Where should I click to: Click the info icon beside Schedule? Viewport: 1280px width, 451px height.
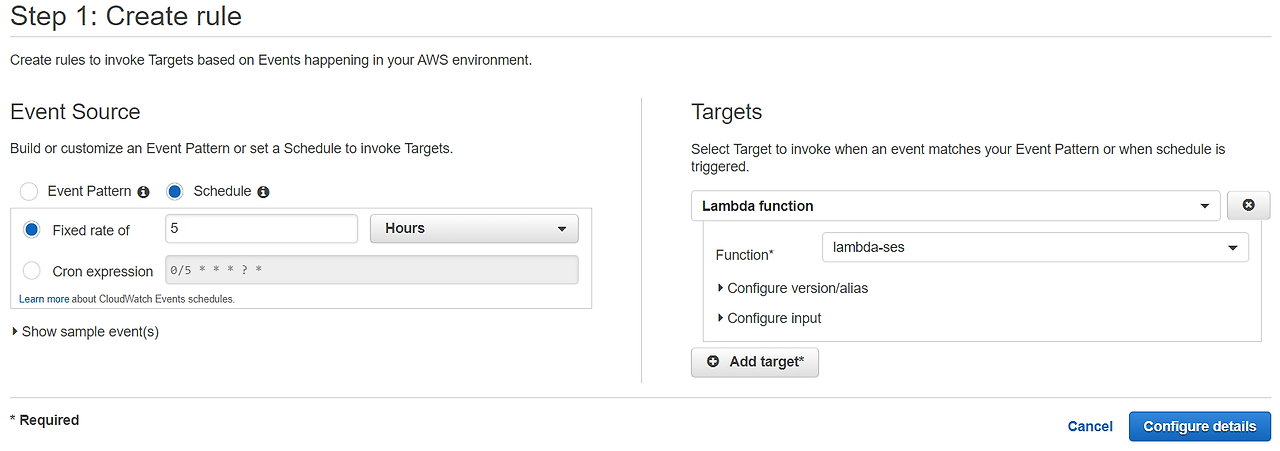pyautogui.click(x=263, y=191)
